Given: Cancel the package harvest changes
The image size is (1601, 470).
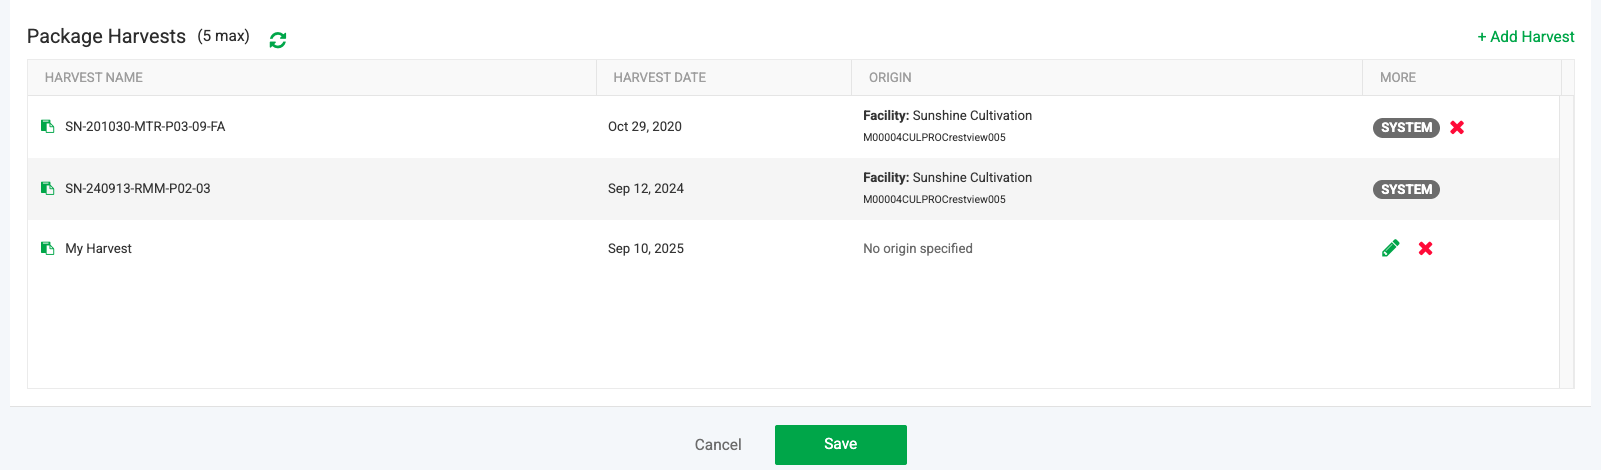Looking at the screenshot, I should pyautogui.click(x=718, y=445).
